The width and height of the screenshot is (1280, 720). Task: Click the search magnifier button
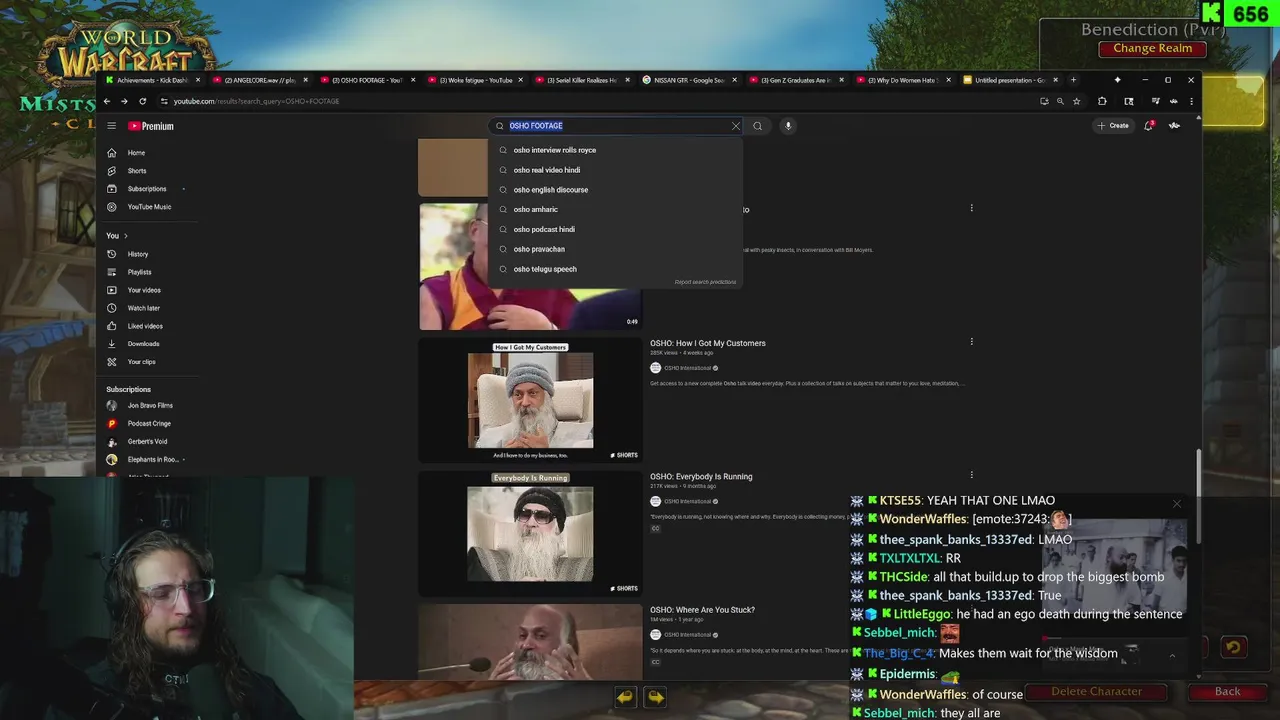click(757, 126)
